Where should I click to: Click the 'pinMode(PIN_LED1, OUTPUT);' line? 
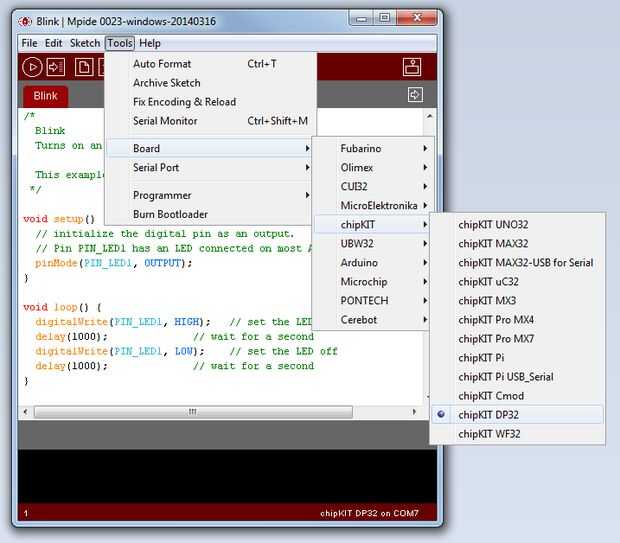(x=113, y=263)
